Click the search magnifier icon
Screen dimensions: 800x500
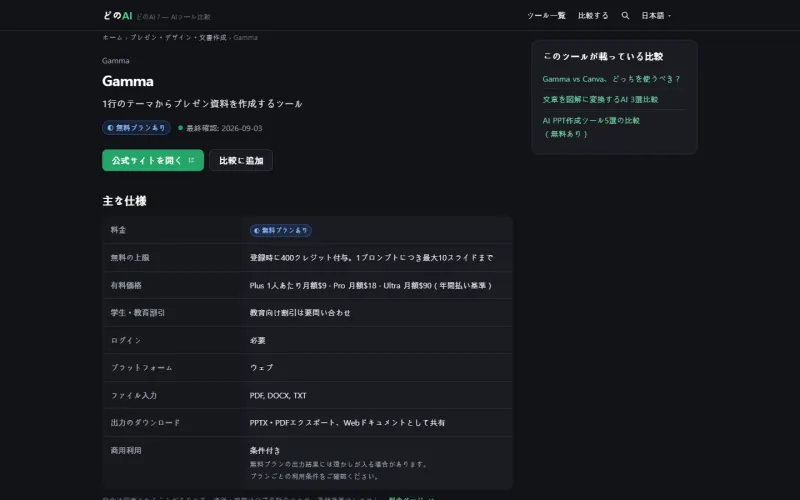[625, 16]
